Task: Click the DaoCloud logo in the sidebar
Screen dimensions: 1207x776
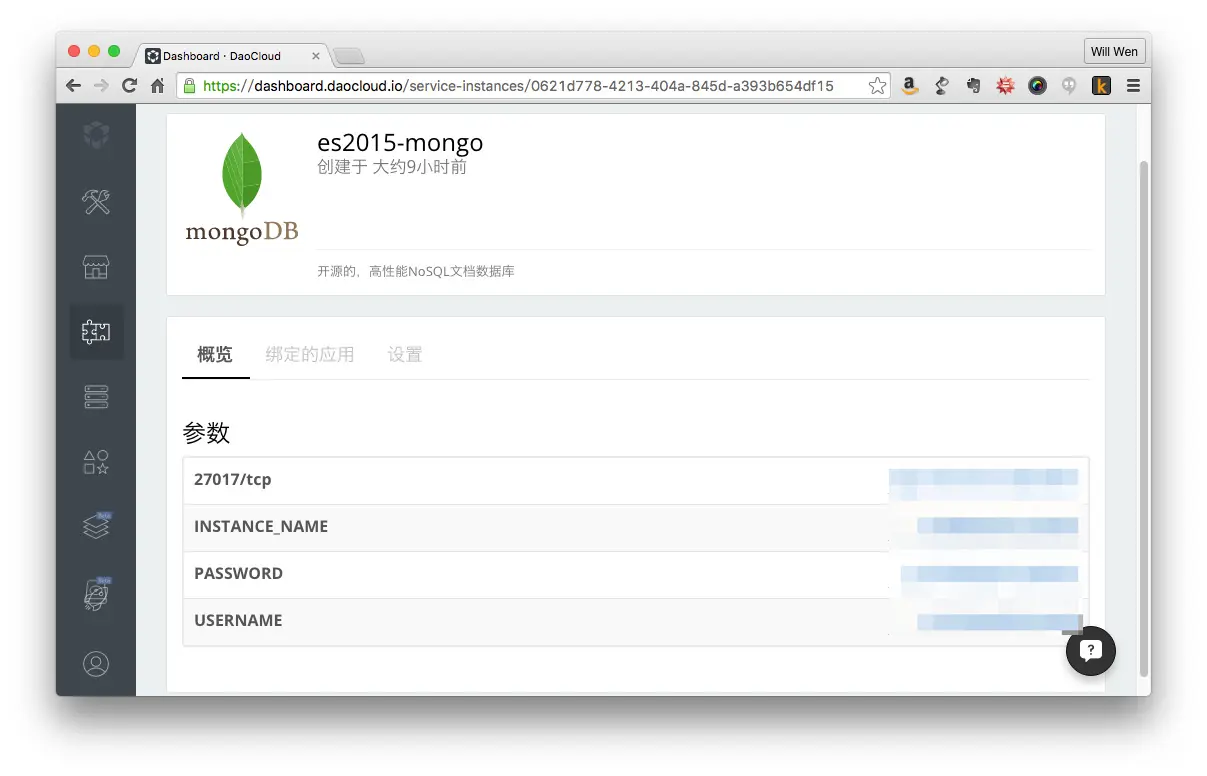Action: pyautogui.click(x=96, y=134)
